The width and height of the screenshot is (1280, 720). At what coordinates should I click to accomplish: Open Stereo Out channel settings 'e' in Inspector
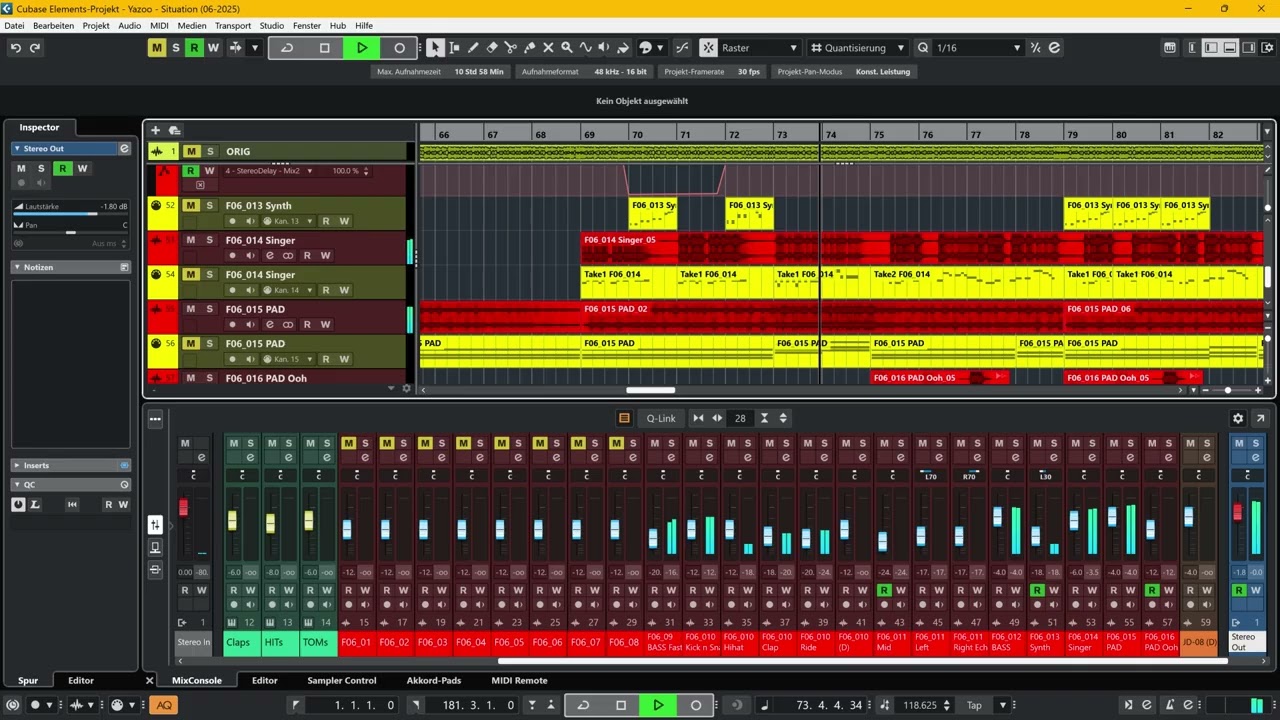click(124, 148)
